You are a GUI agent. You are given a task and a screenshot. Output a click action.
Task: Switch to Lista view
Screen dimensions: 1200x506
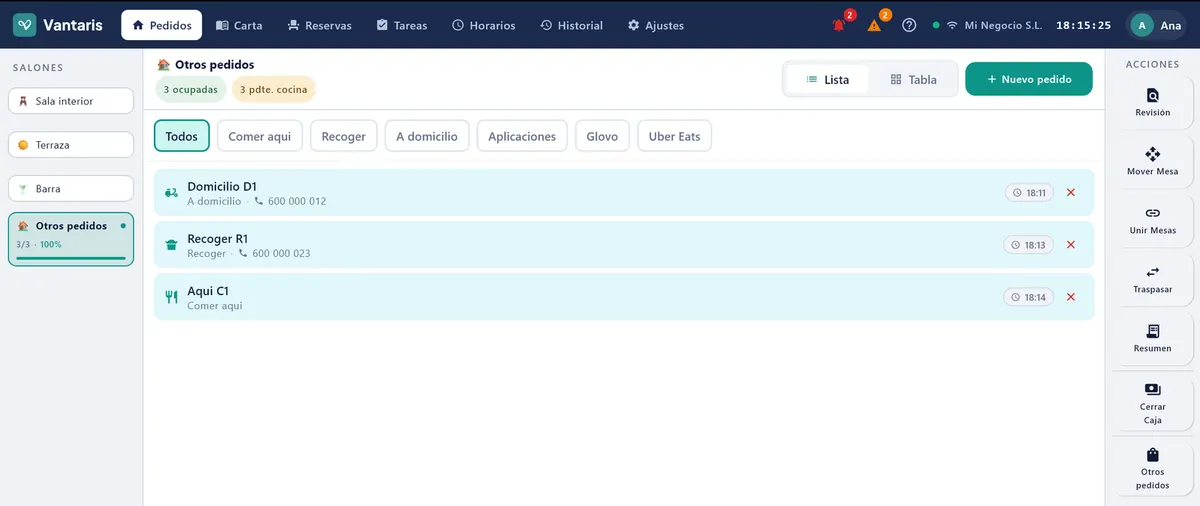(x=827, y=79)
